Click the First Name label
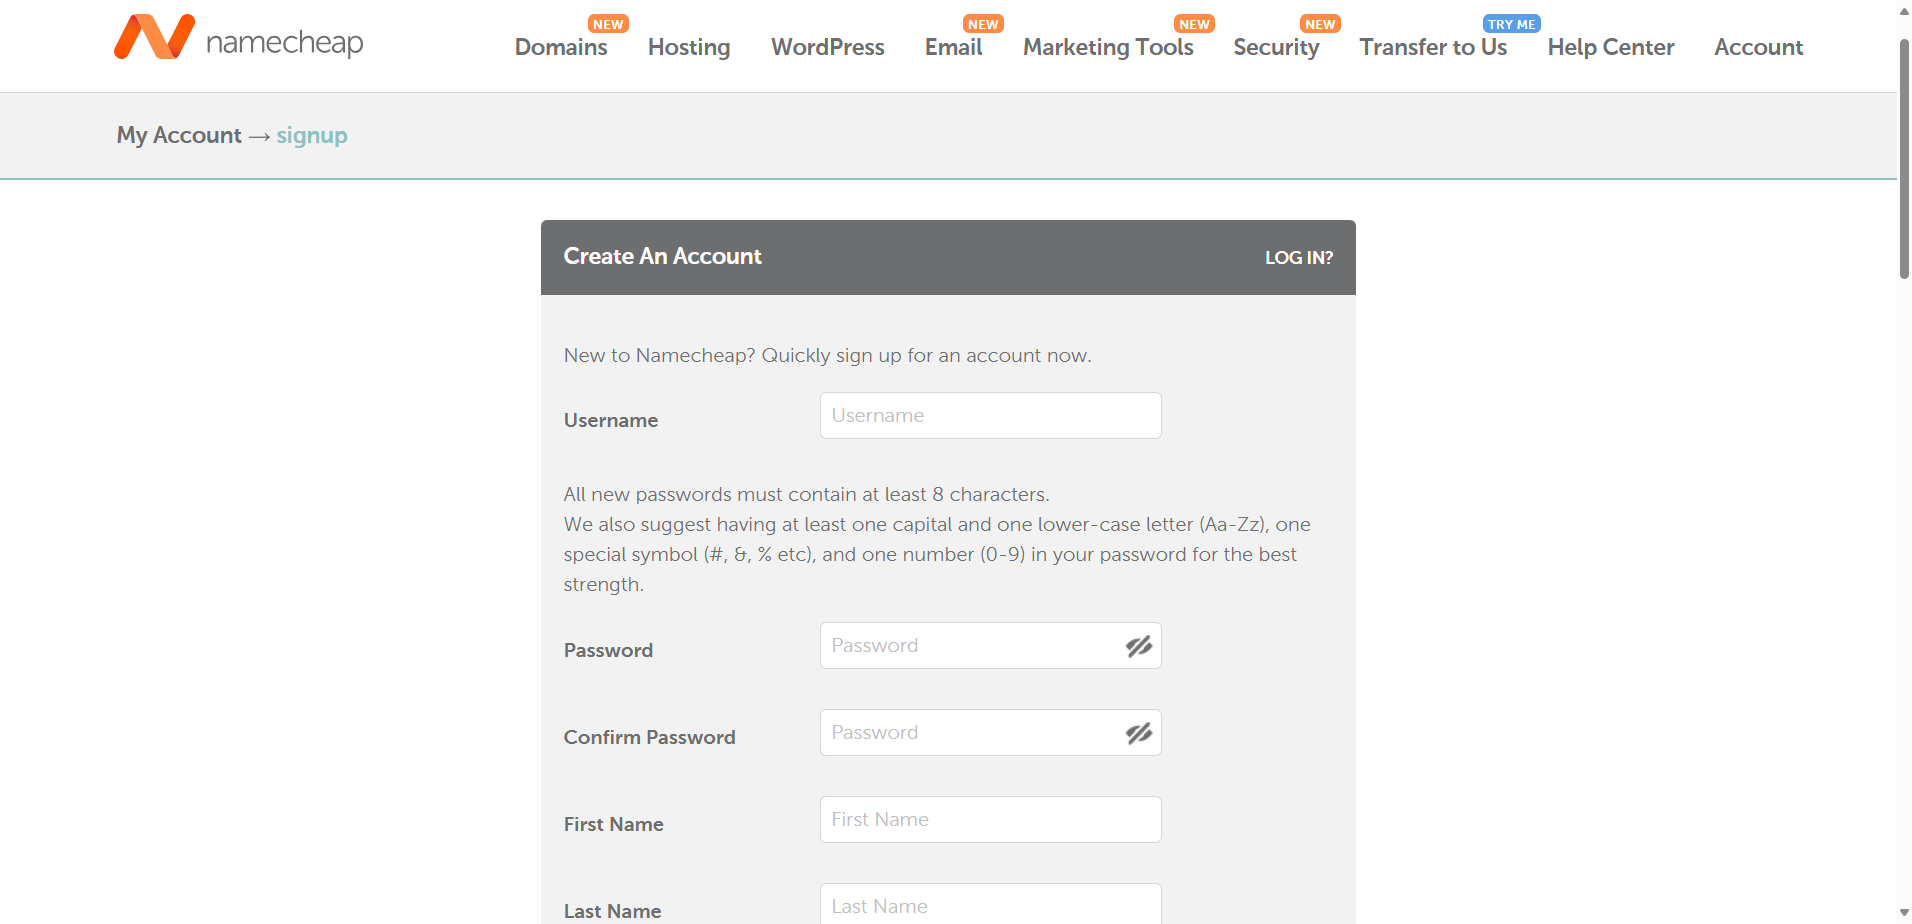 point(613,825)
